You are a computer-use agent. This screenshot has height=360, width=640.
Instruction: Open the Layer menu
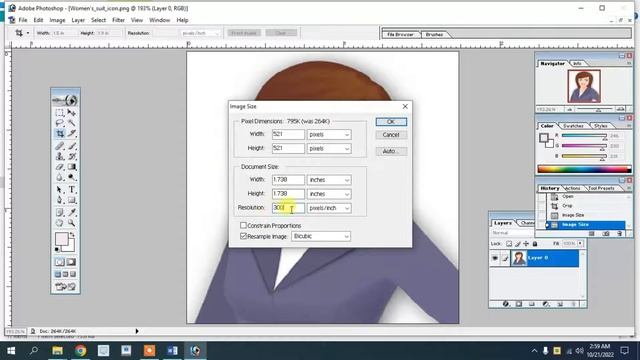click(x=78, y=20)
